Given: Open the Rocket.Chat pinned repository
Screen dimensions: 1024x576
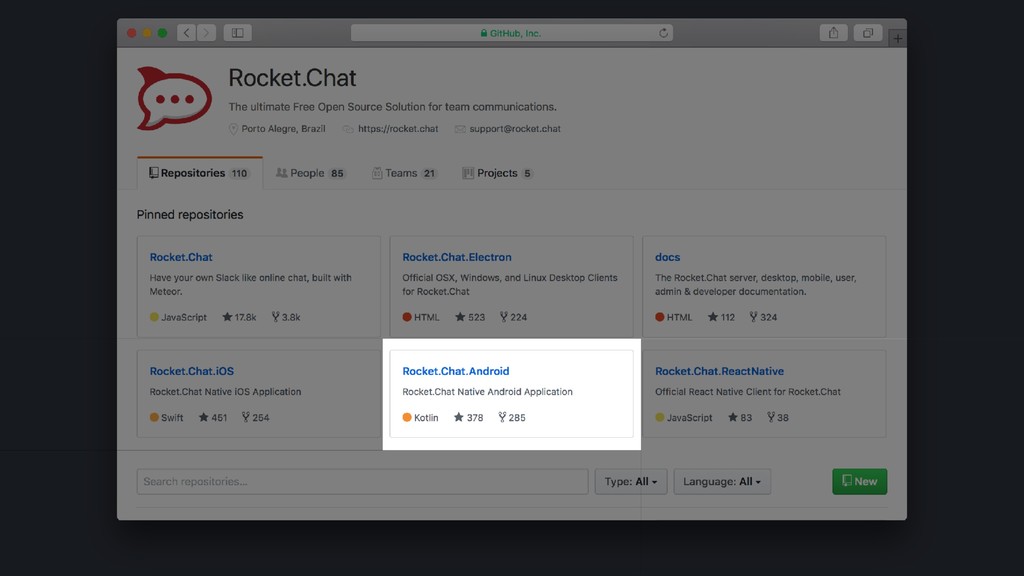Looking at the screenshot, I should (181, 257).
